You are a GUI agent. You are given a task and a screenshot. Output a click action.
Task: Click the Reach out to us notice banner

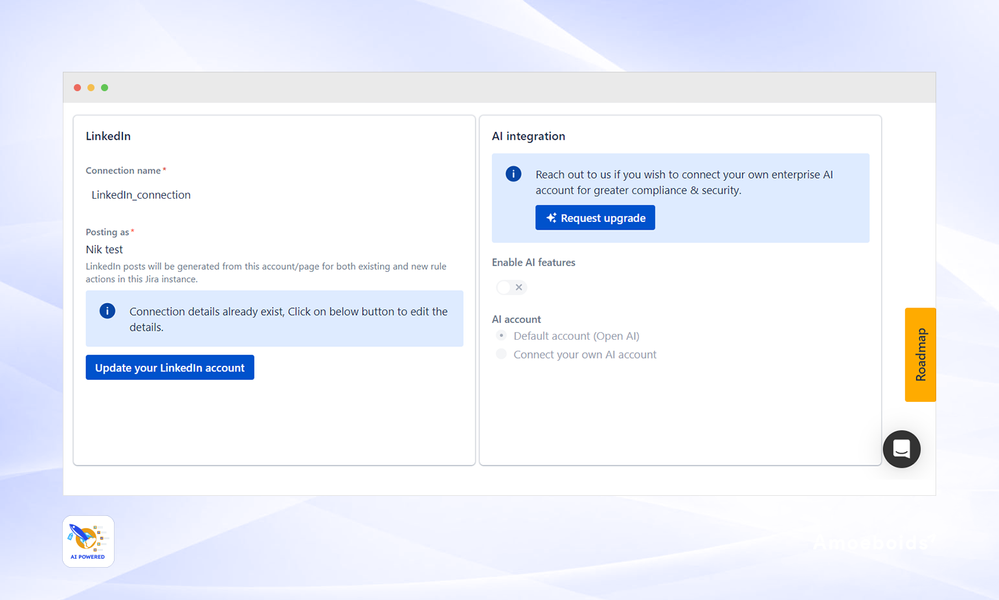tap(680, 197)
